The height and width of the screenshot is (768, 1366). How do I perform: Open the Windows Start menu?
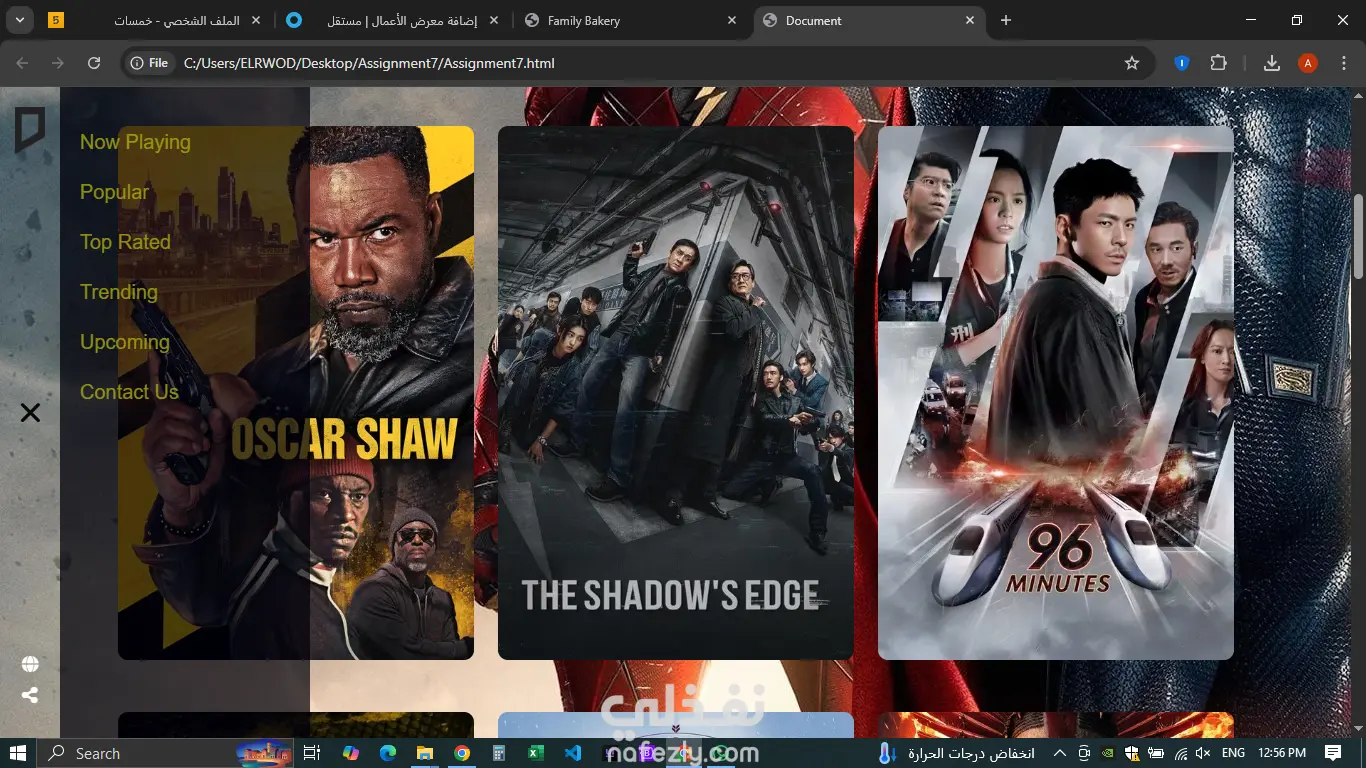pyautogui.click(x=18, y=753)
